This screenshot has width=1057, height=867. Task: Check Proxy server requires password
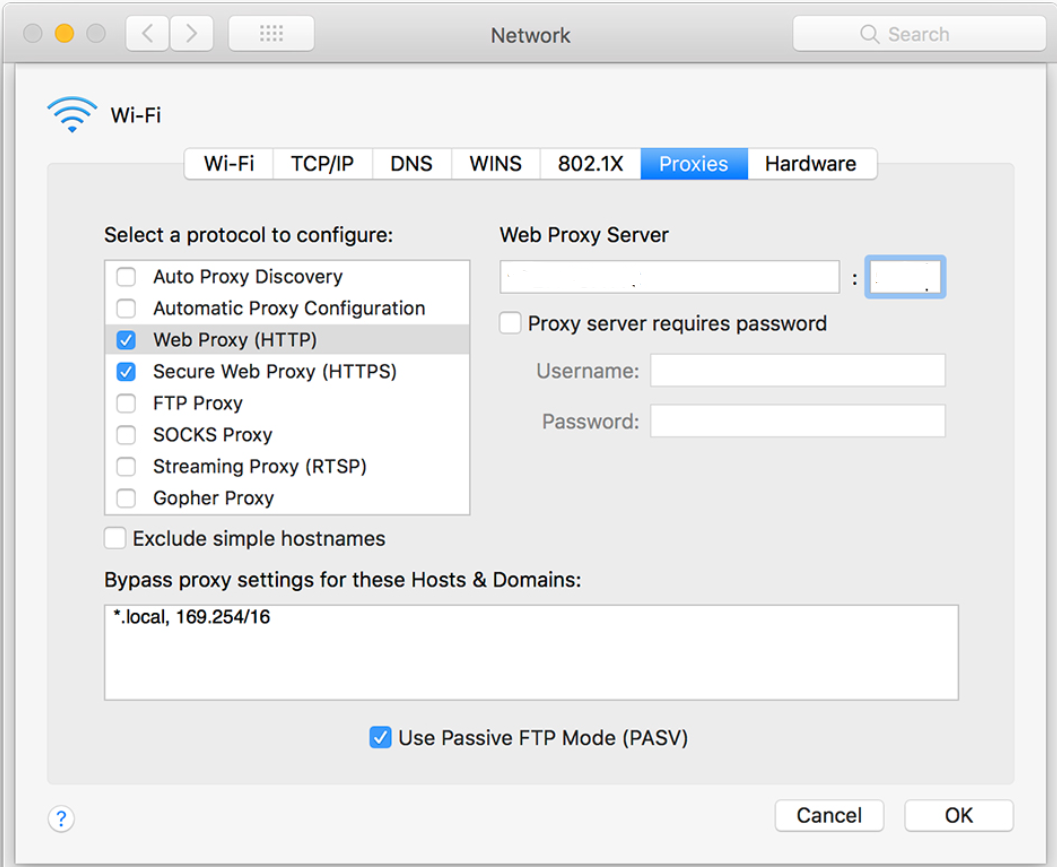click(x=510, y=323)
